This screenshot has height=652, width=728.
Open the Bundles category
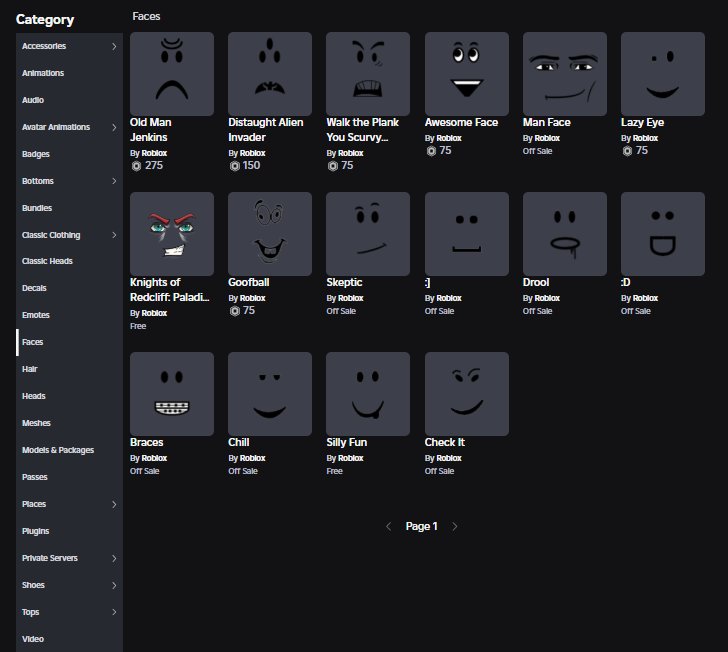[69, 208]
